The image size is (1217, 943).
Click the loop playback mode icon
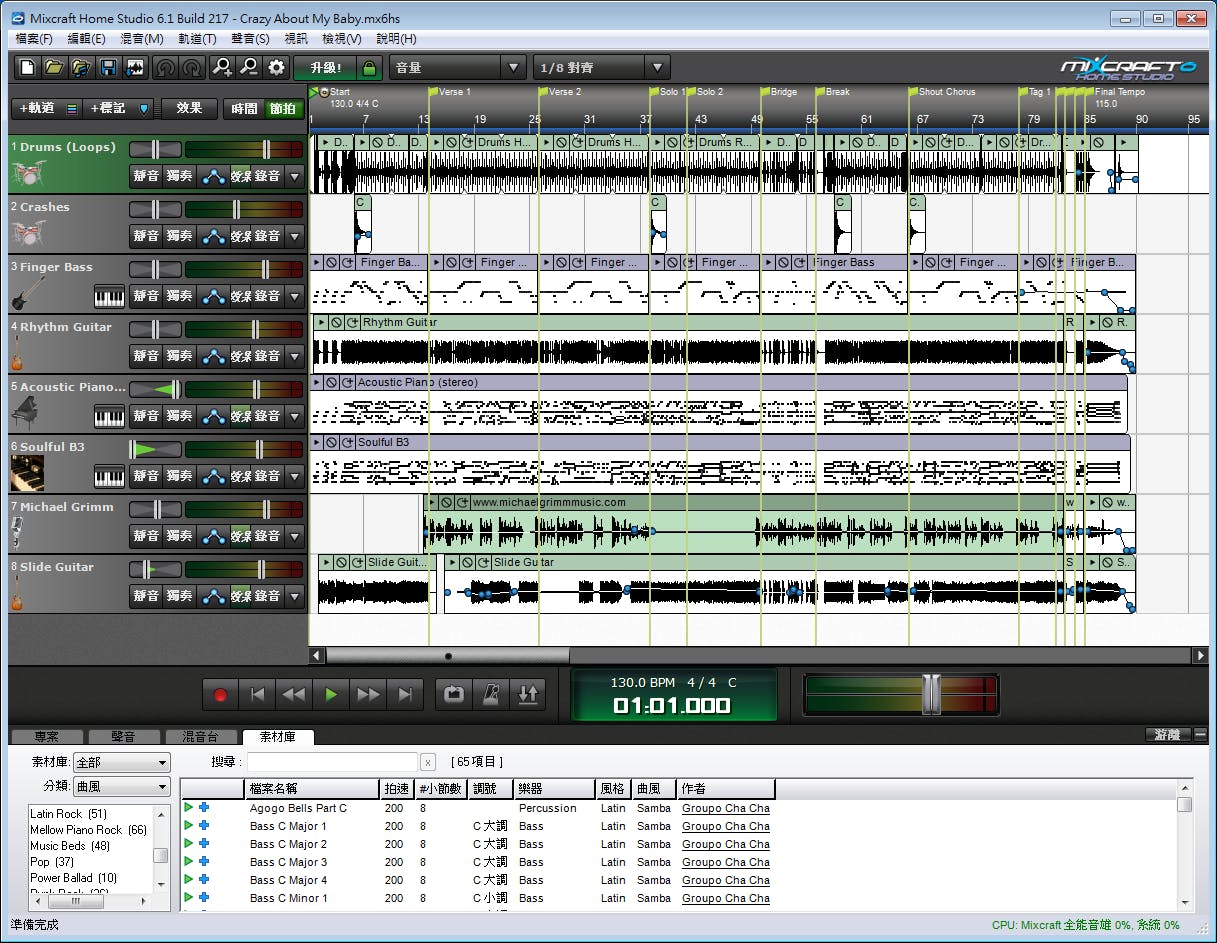point(454,694)
